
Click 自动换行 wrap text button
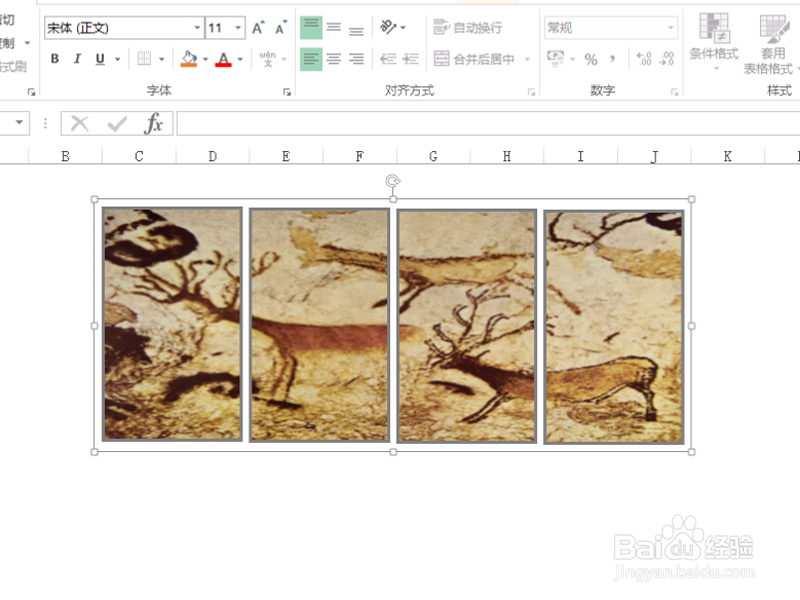pos(468,28)
